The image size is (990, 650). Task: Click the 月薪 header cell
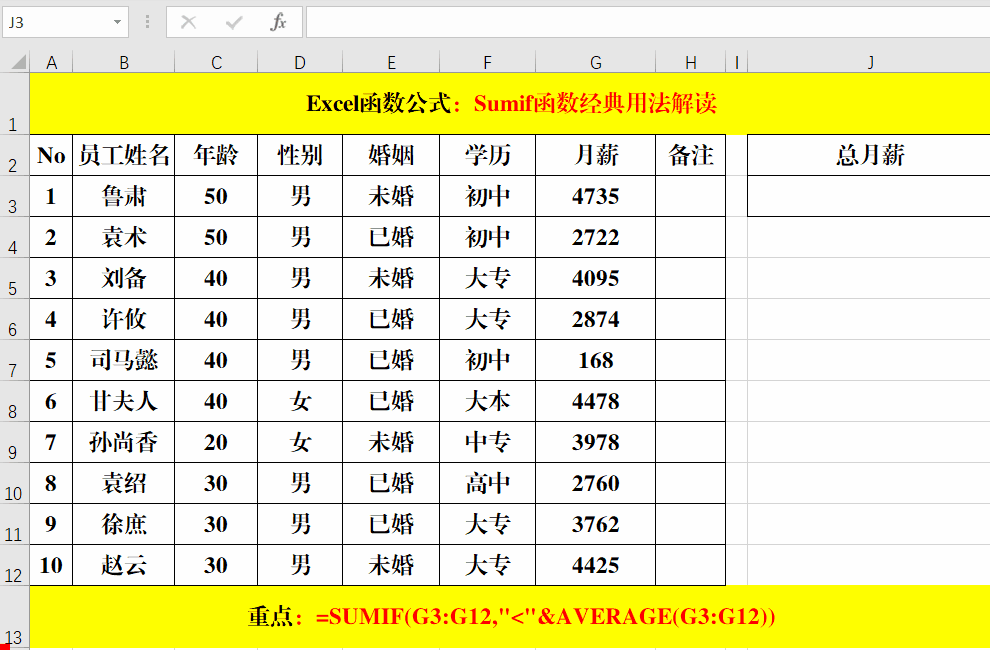tap(595, 155)
